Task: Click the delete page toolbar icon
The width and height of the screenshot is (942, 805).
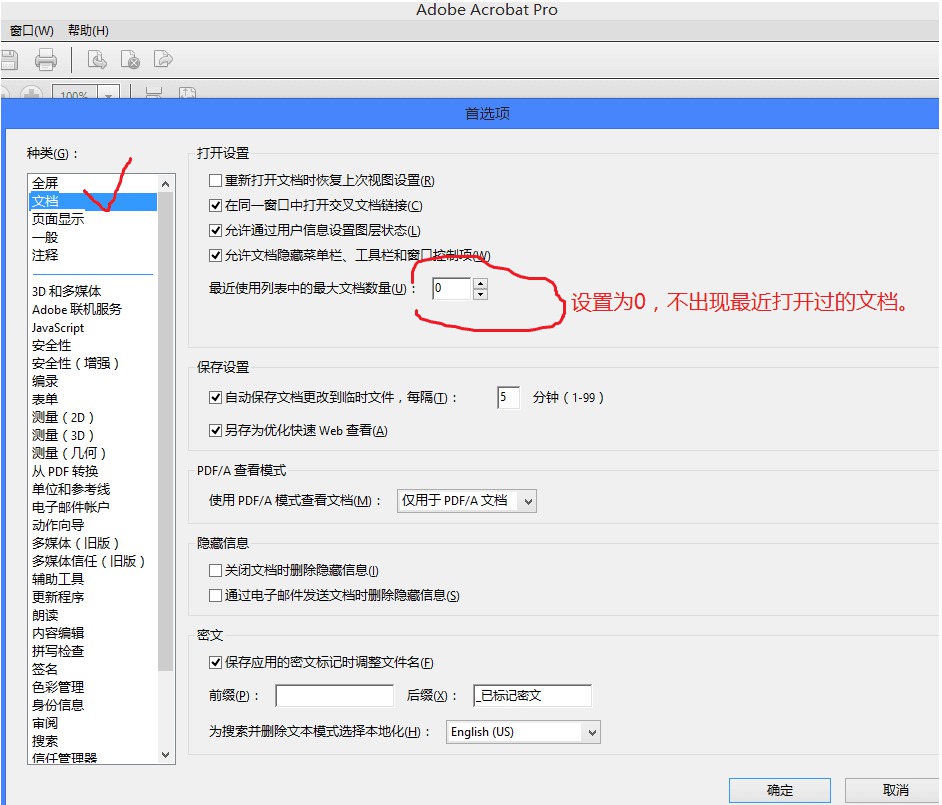Action: tap(130, 59)
